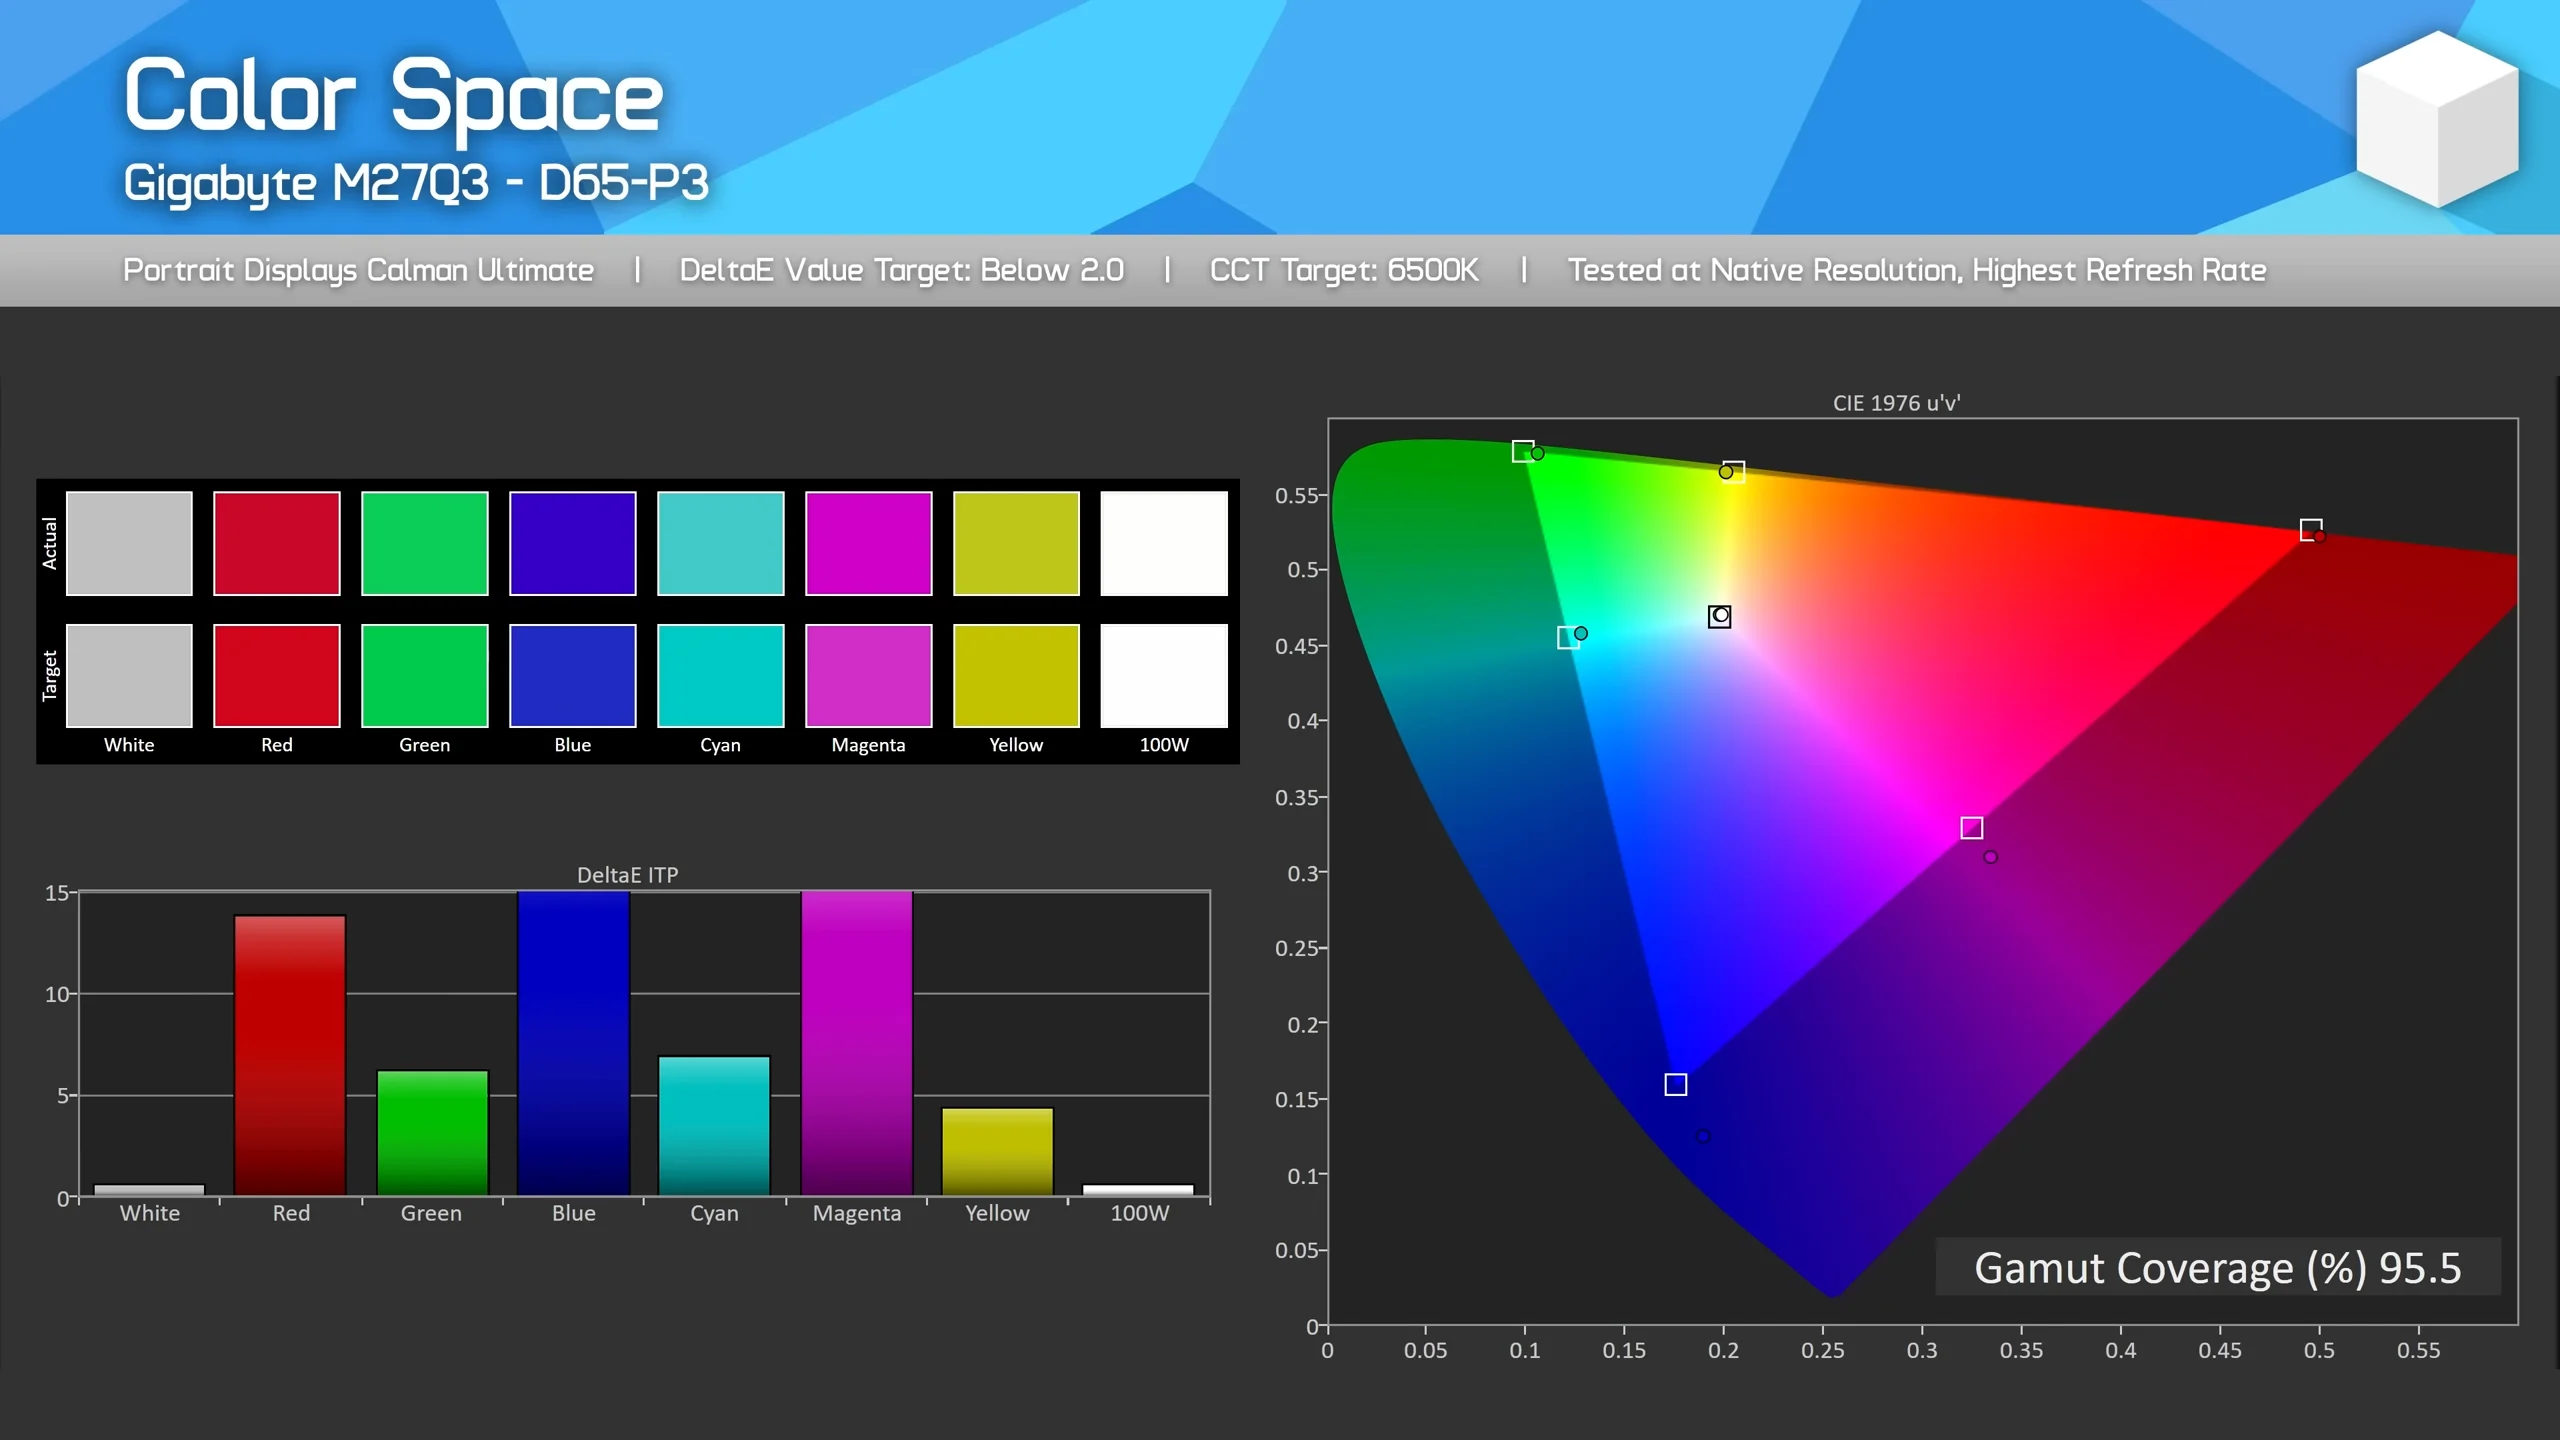2560x1440 pixels.
Task: Click the green primary marker in gamut chart
Action: tap(1521, 451)
